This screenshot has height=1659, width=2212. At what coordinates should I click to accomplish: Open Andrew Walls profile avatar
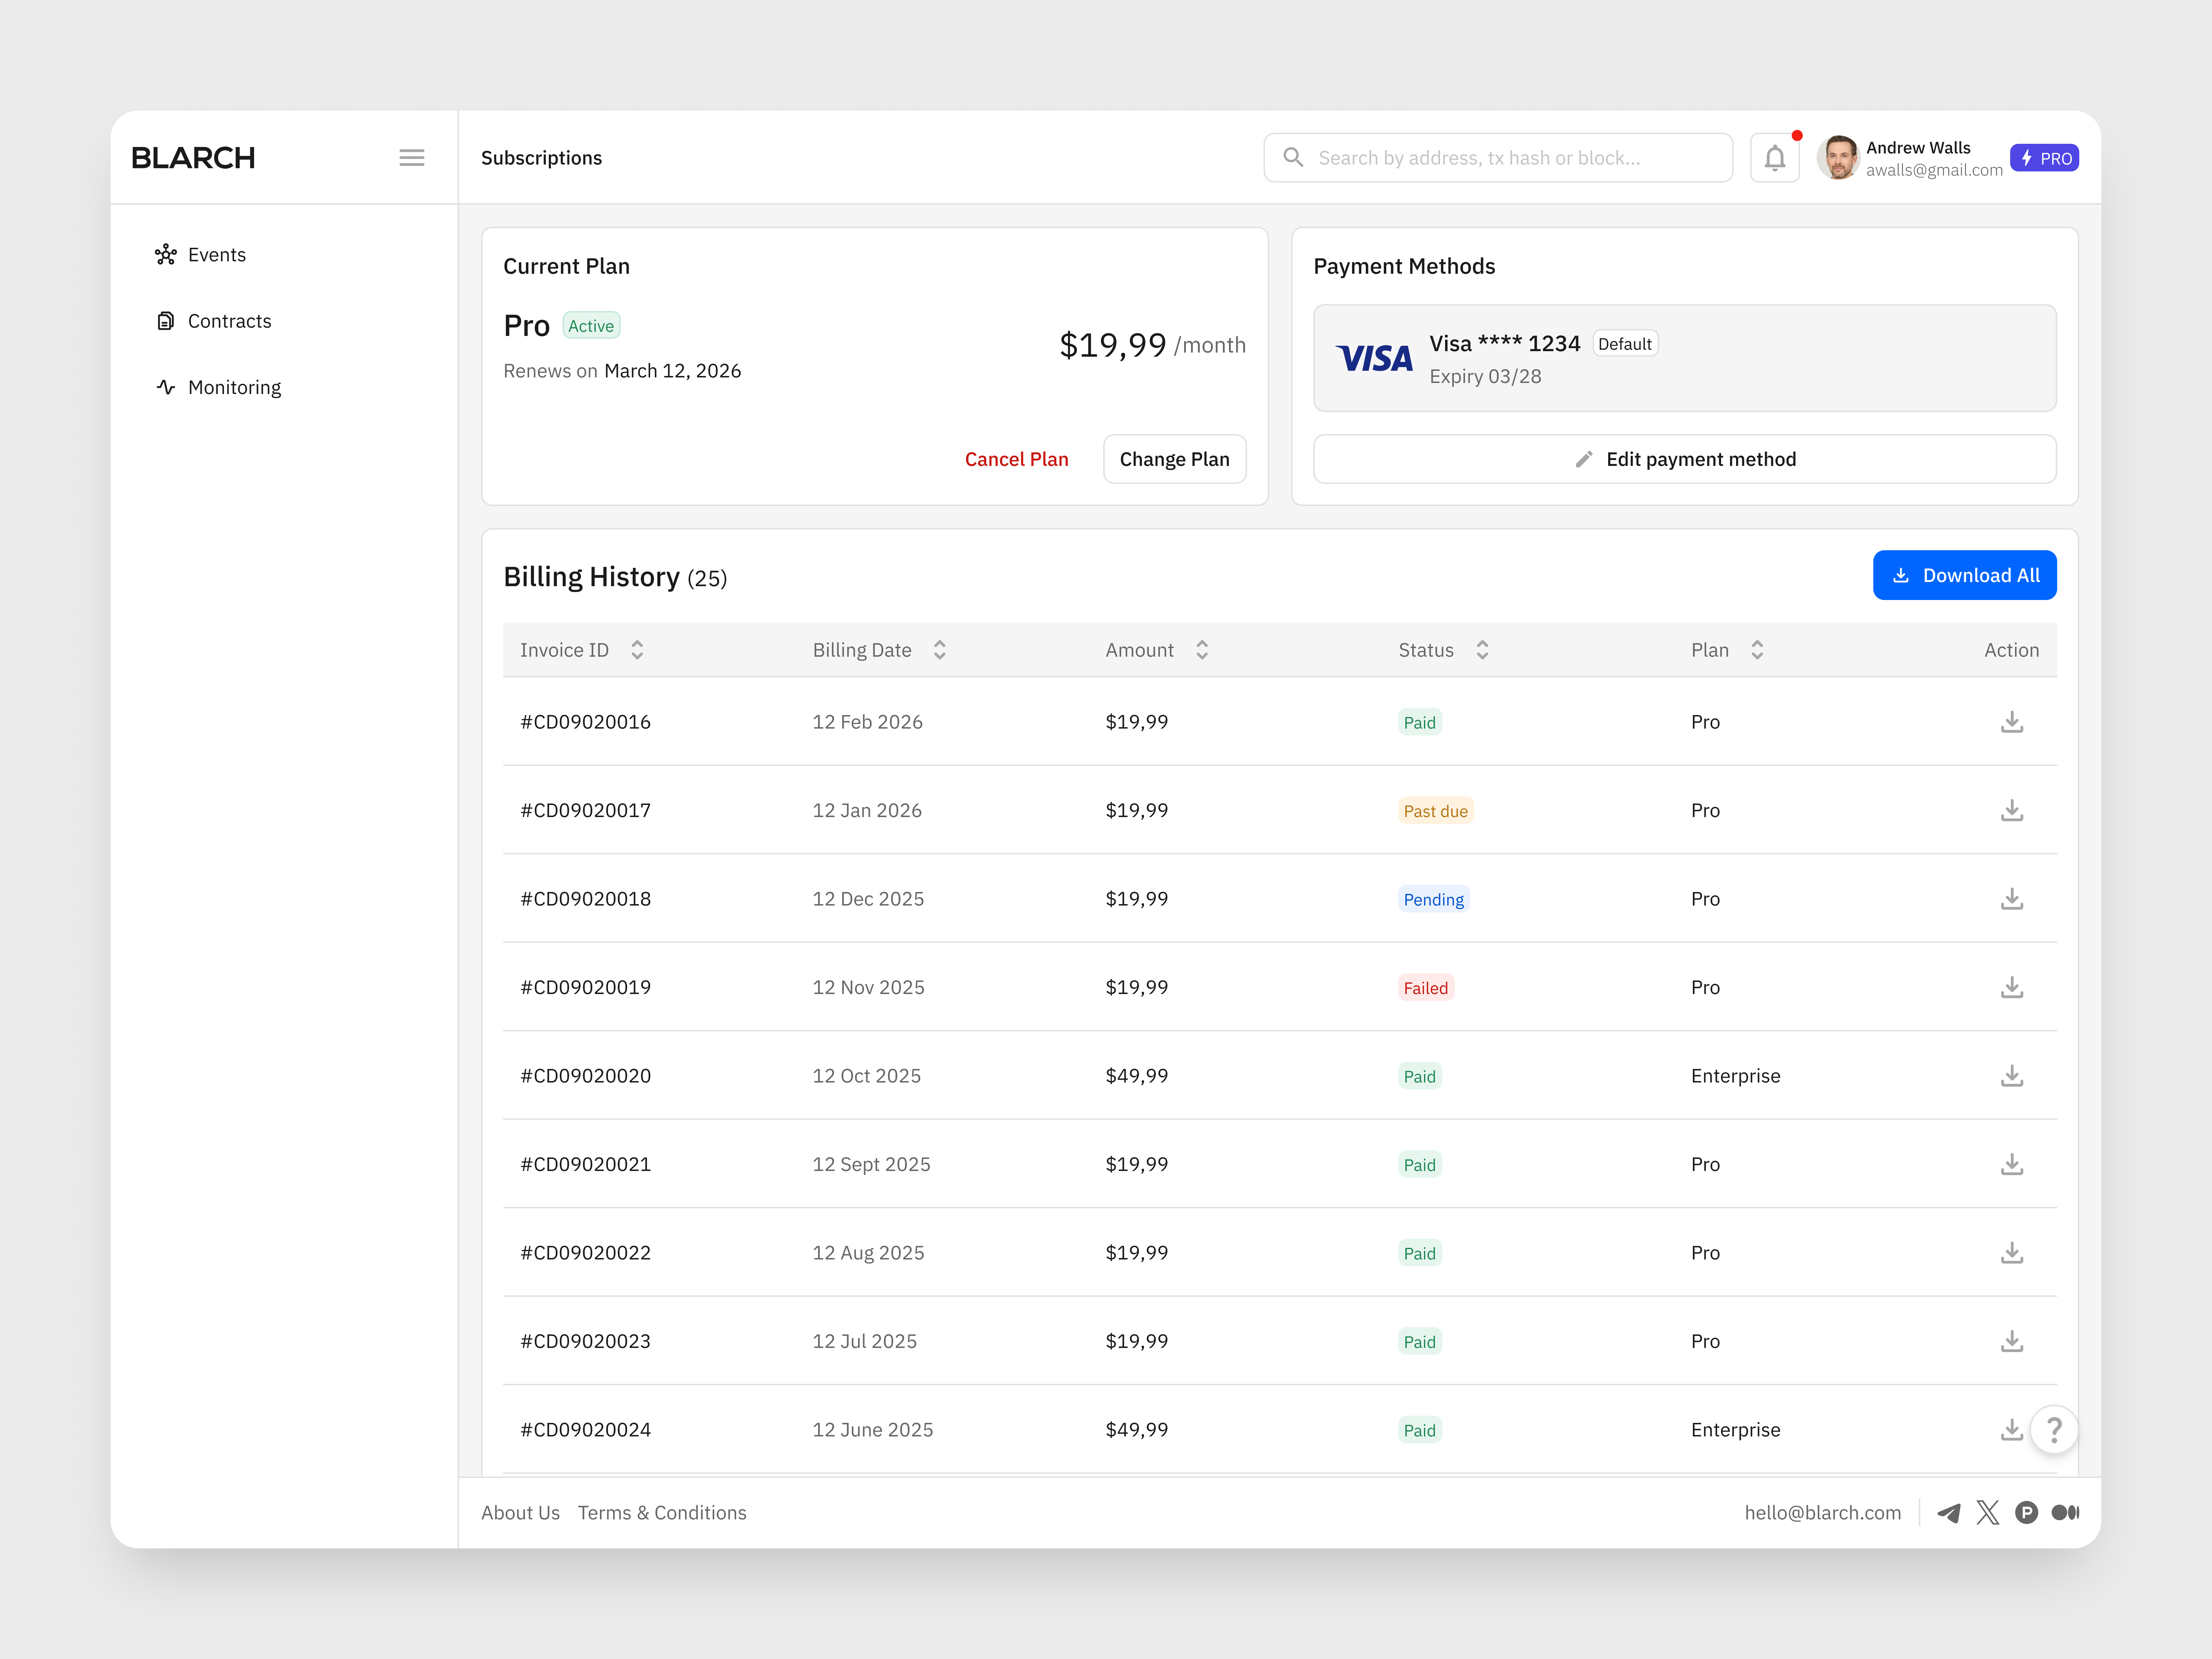pos(1838,158)
